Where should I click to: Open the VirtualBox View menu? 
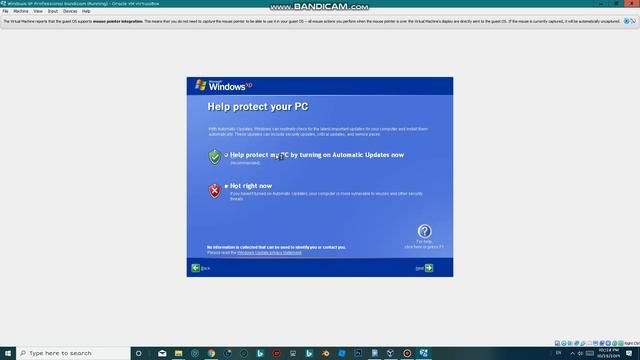coord(38,11)
